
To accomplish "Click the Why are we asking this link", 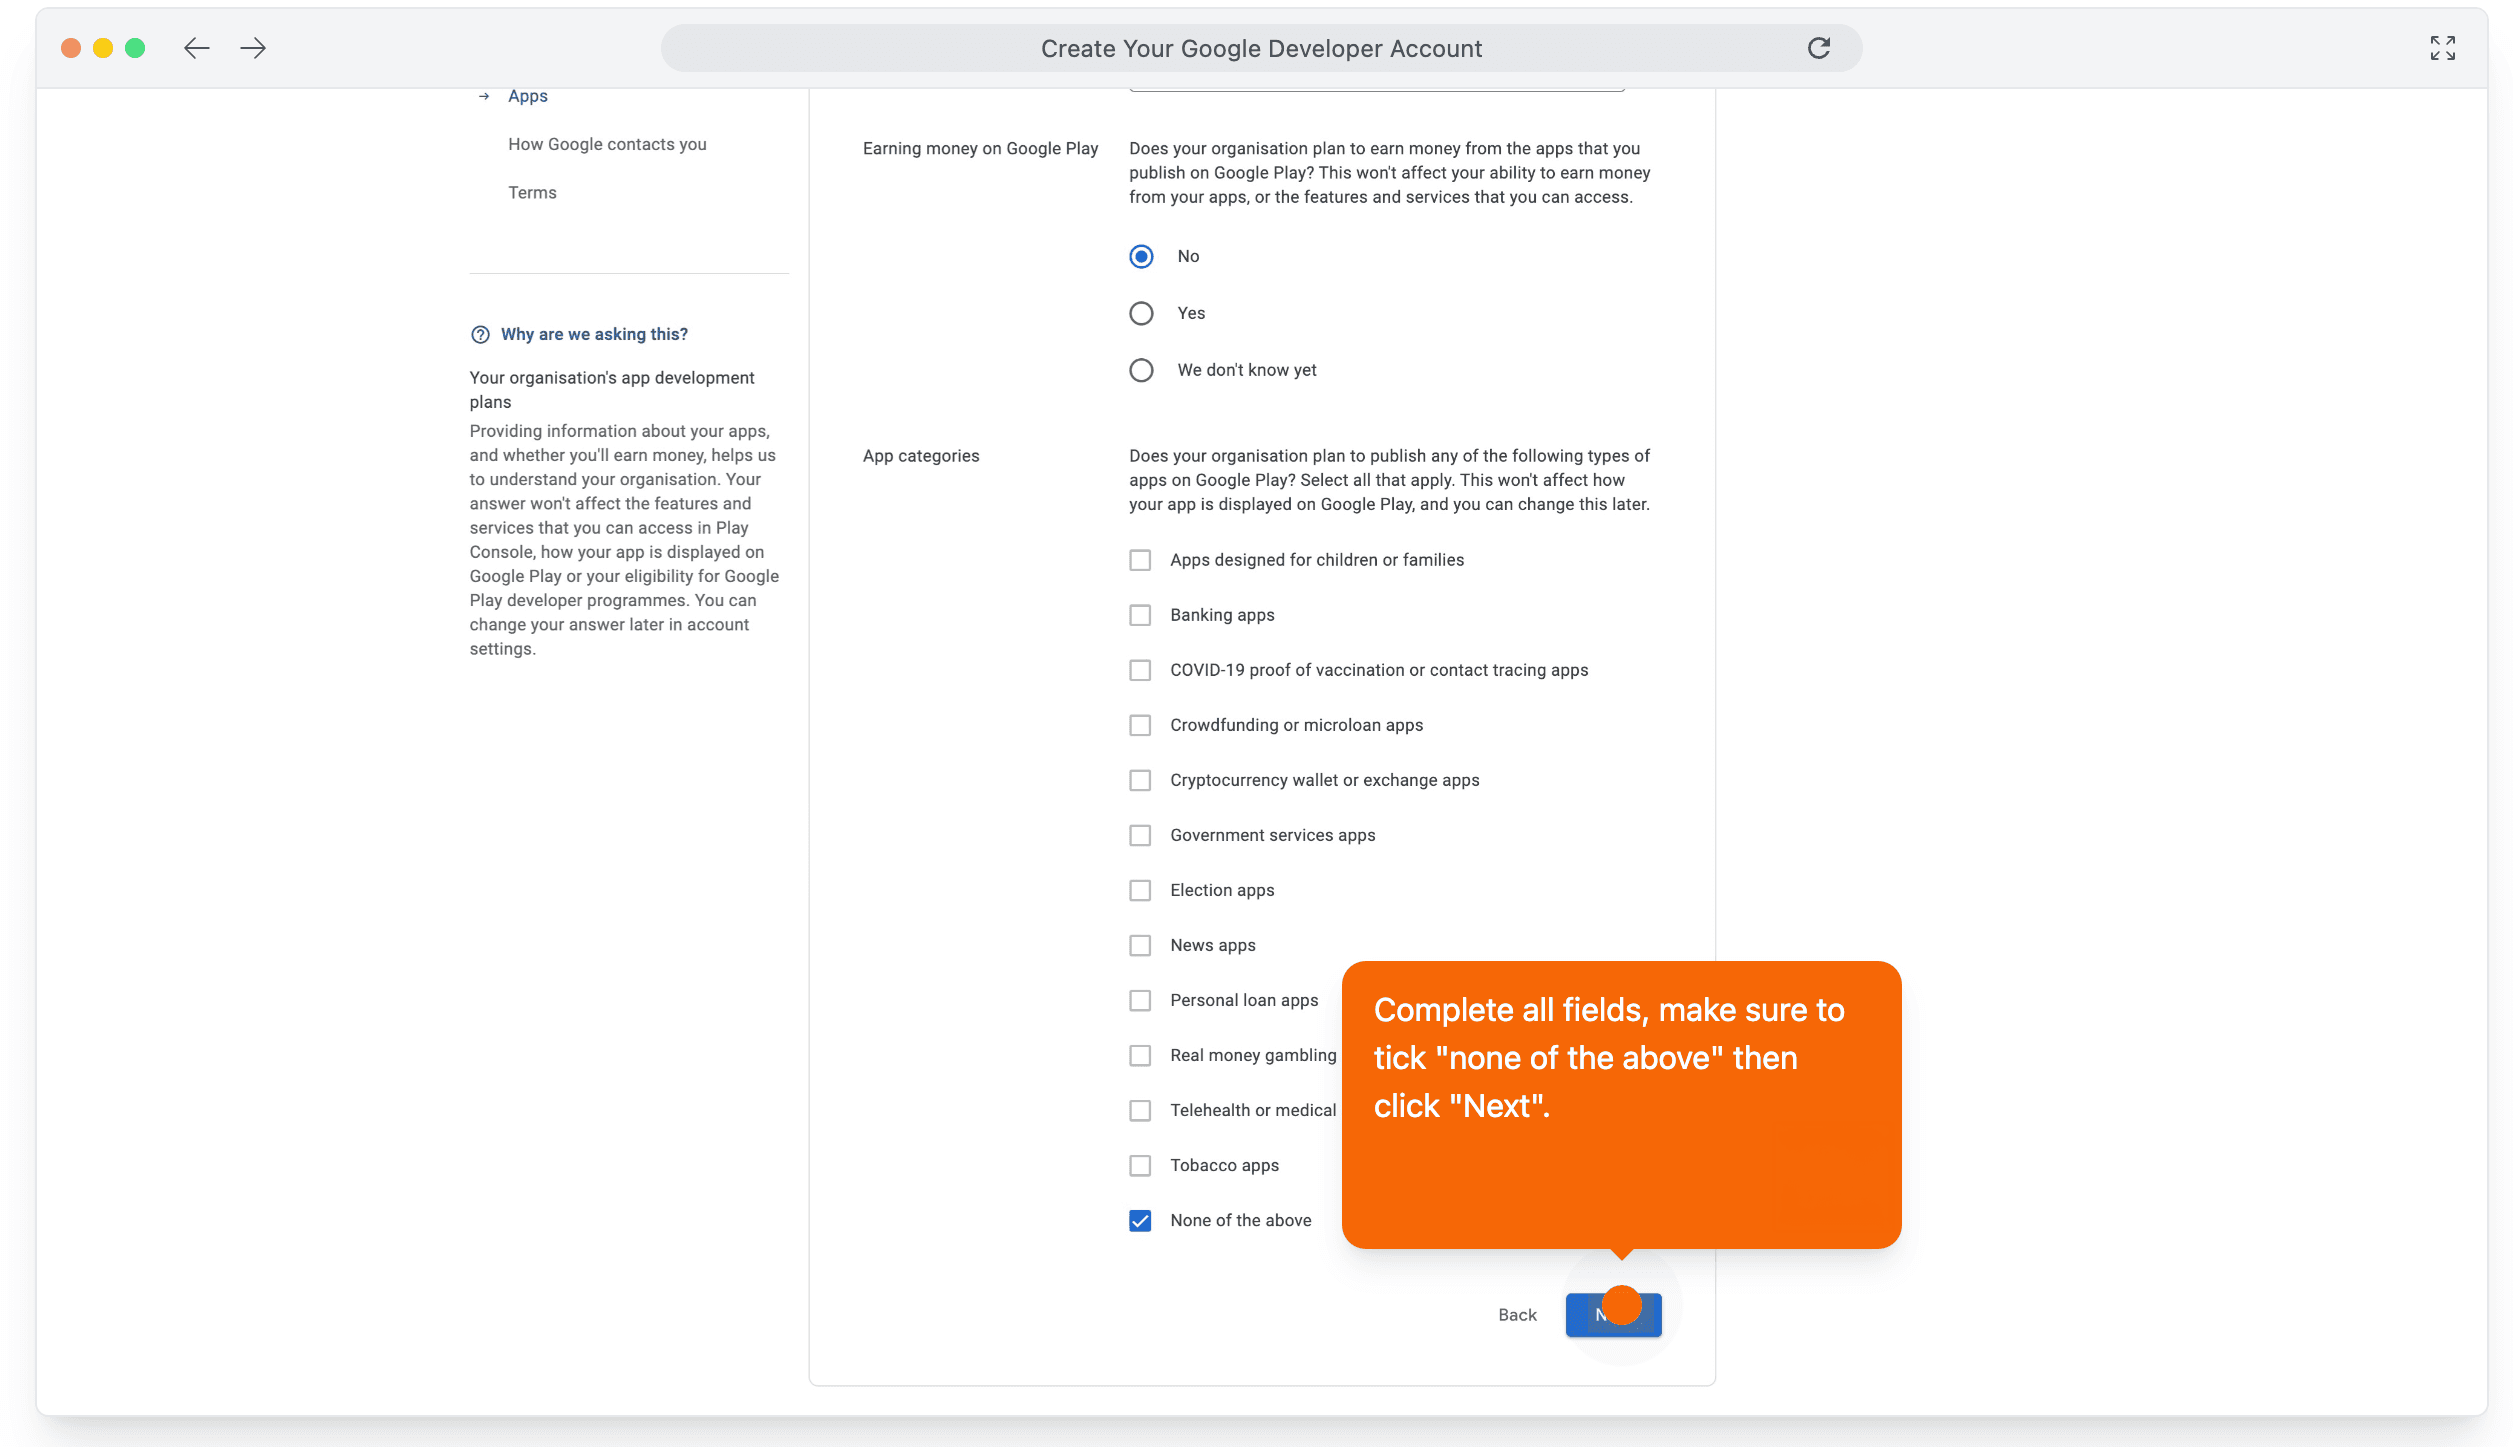I will pos(594,334).
